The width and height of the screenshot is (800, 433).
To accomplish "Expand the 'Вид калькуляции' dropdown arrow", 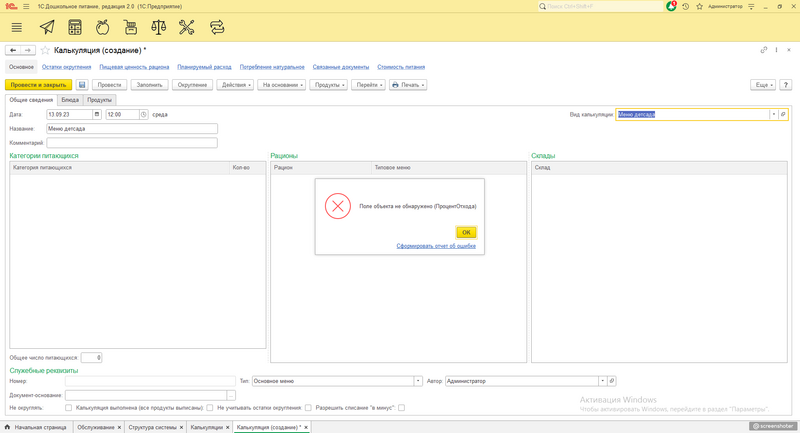I will tap(773, 115).
